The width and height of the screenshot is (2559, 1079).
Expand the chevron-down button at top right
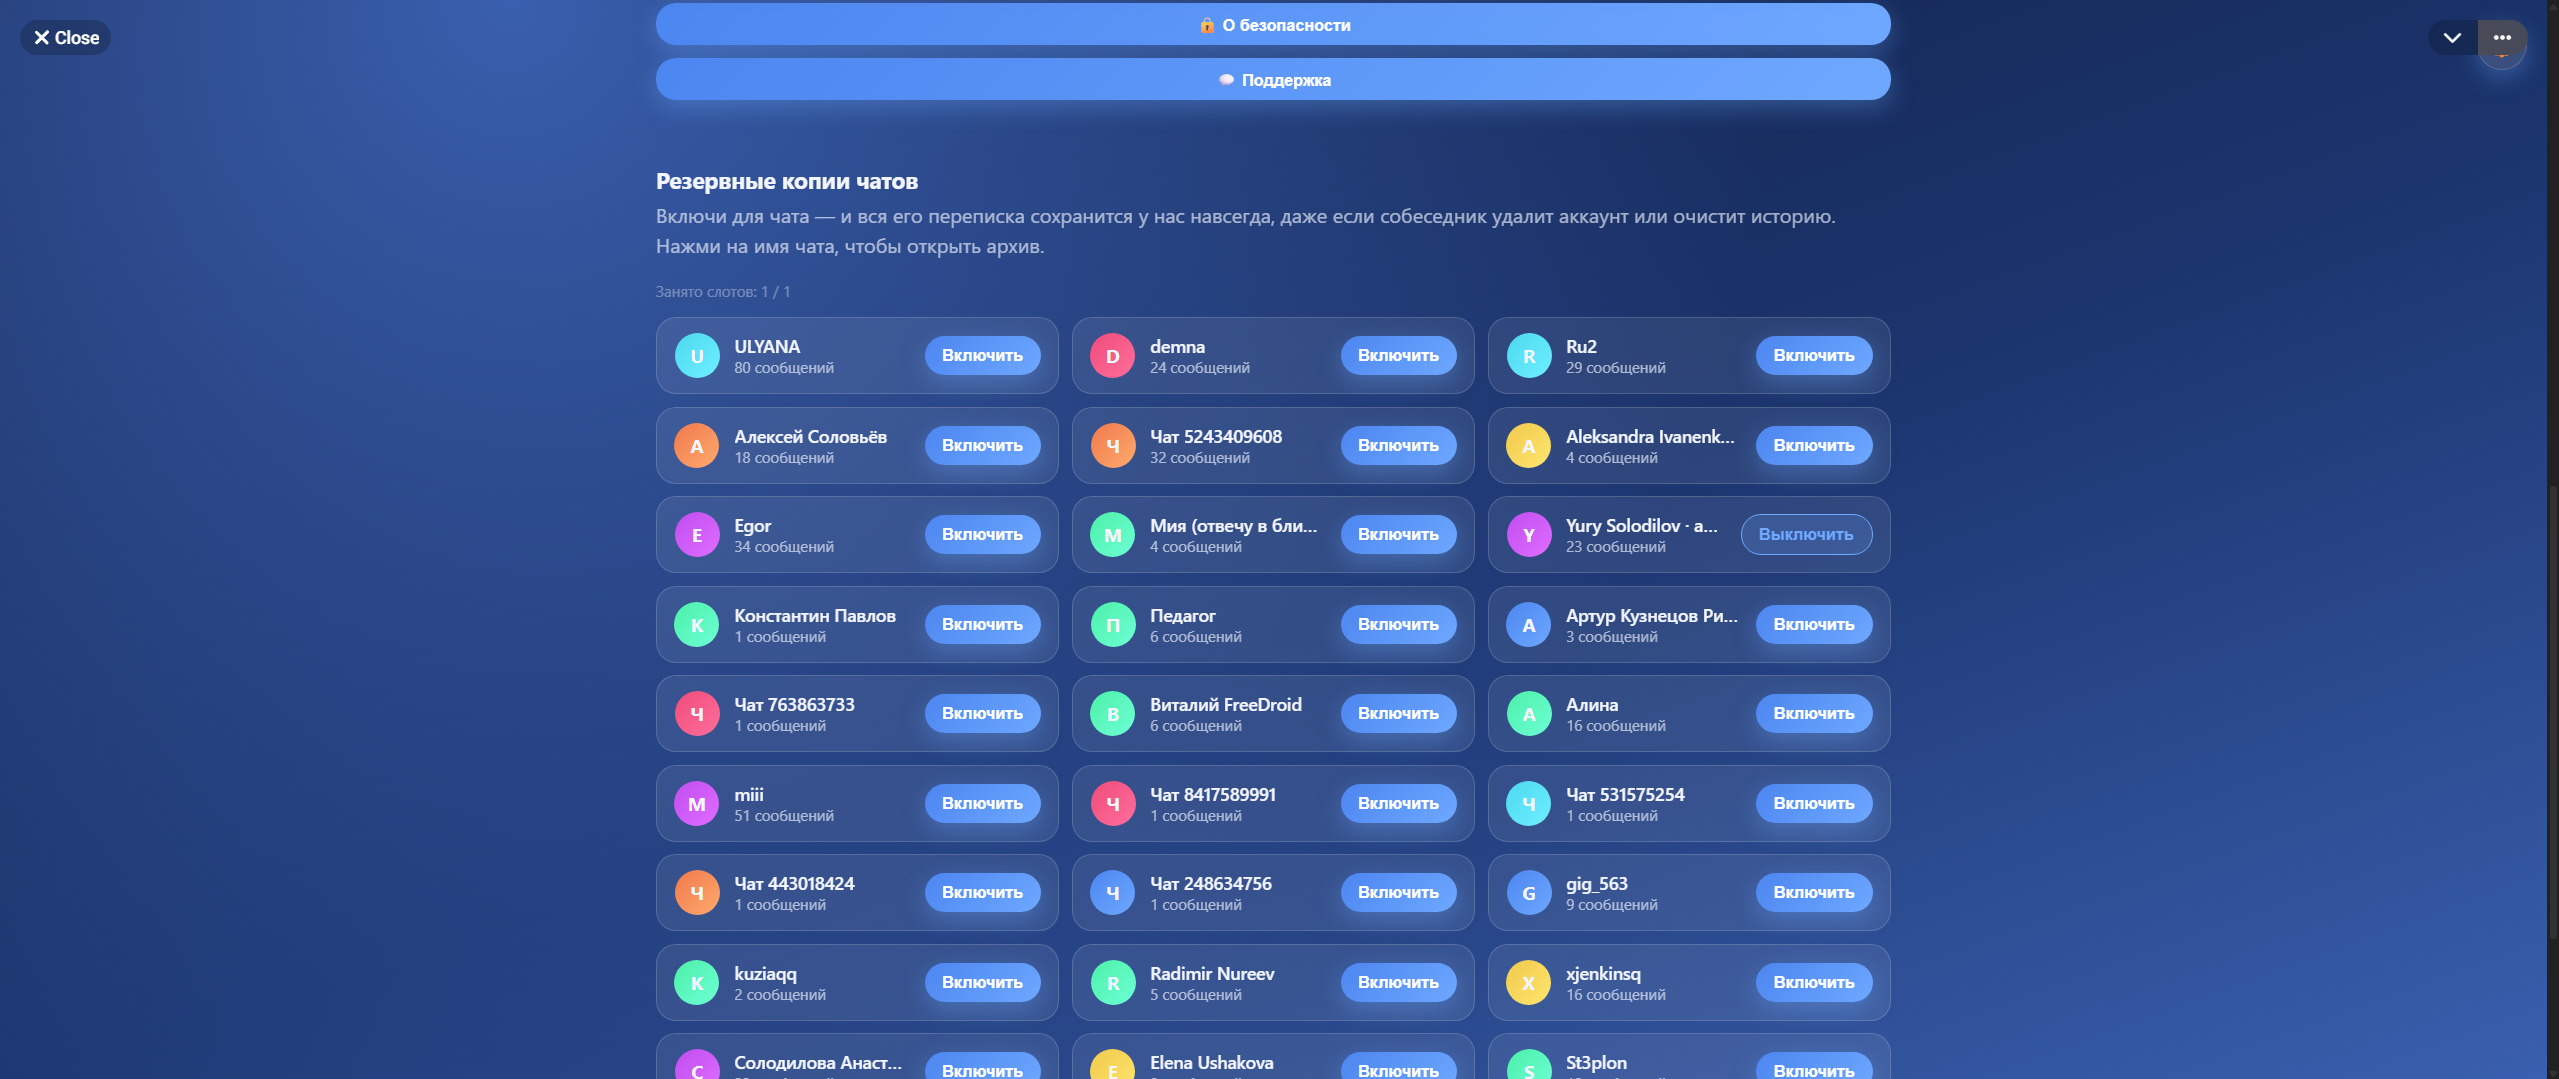point(2452,38)
